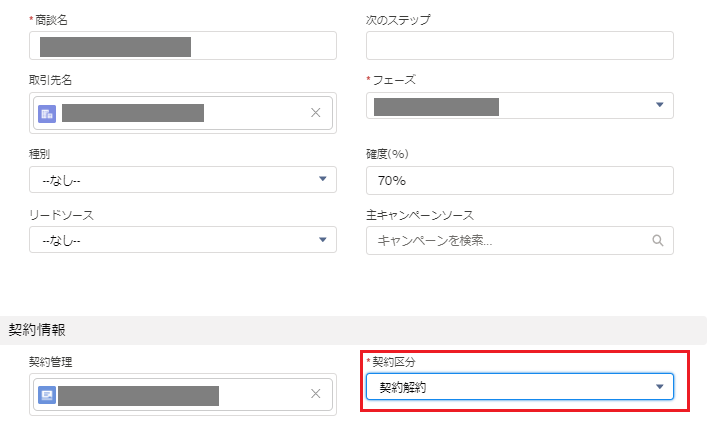Clear the 取引先名 selection with X
The image size is (708, 422).
coord(316,113)
